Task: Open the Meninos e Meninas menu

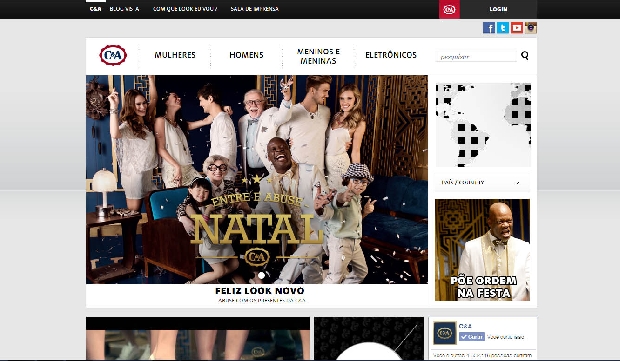Action: [x=318, y=56]
